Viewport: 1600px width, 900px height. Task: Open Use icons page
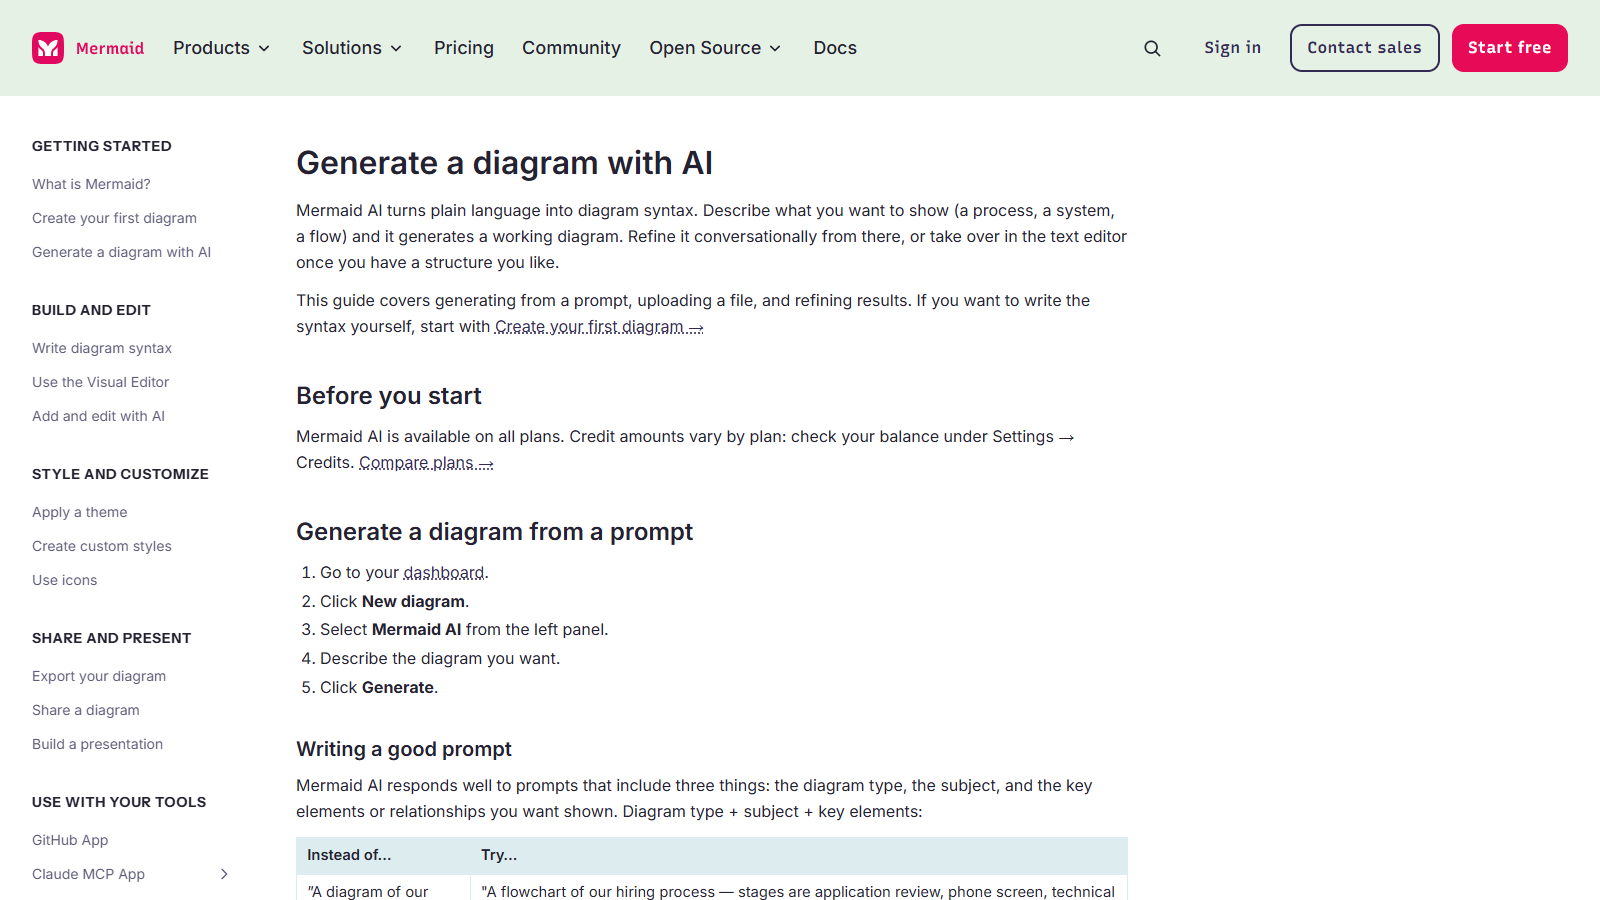pos(64,580)
